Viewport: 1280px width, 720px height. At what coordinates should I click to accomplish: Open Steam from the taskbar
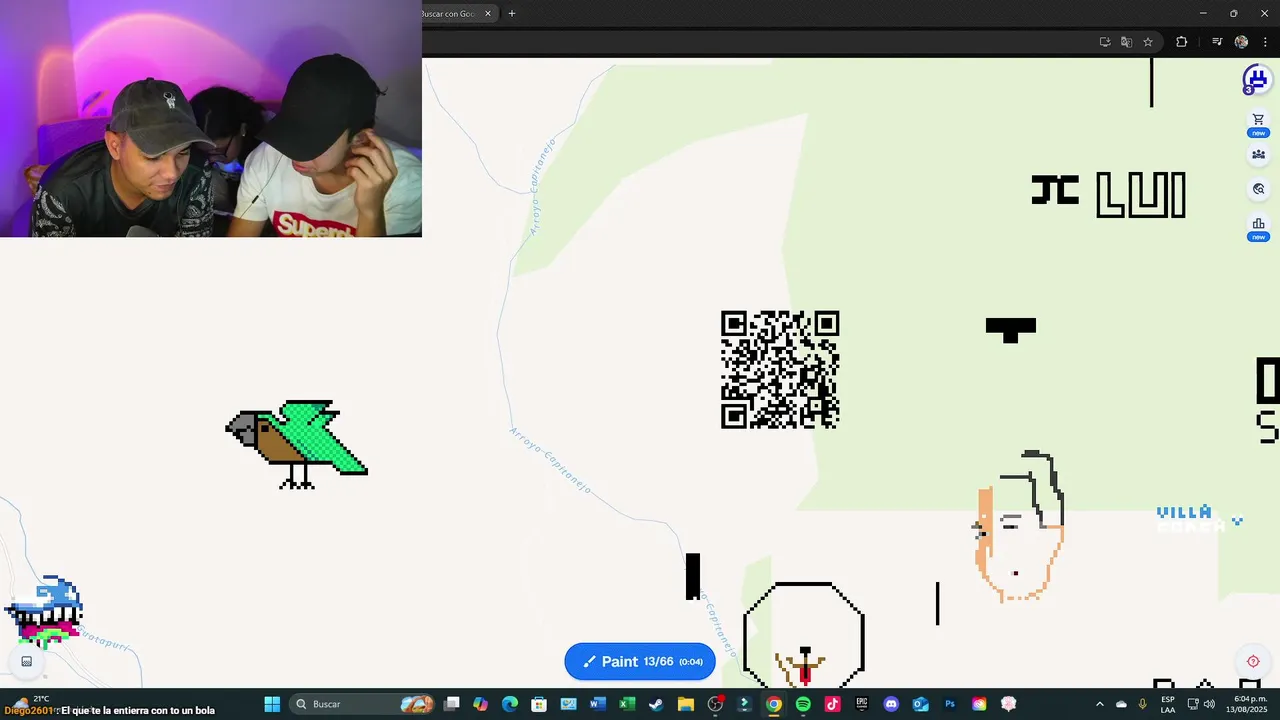point(656,704)
